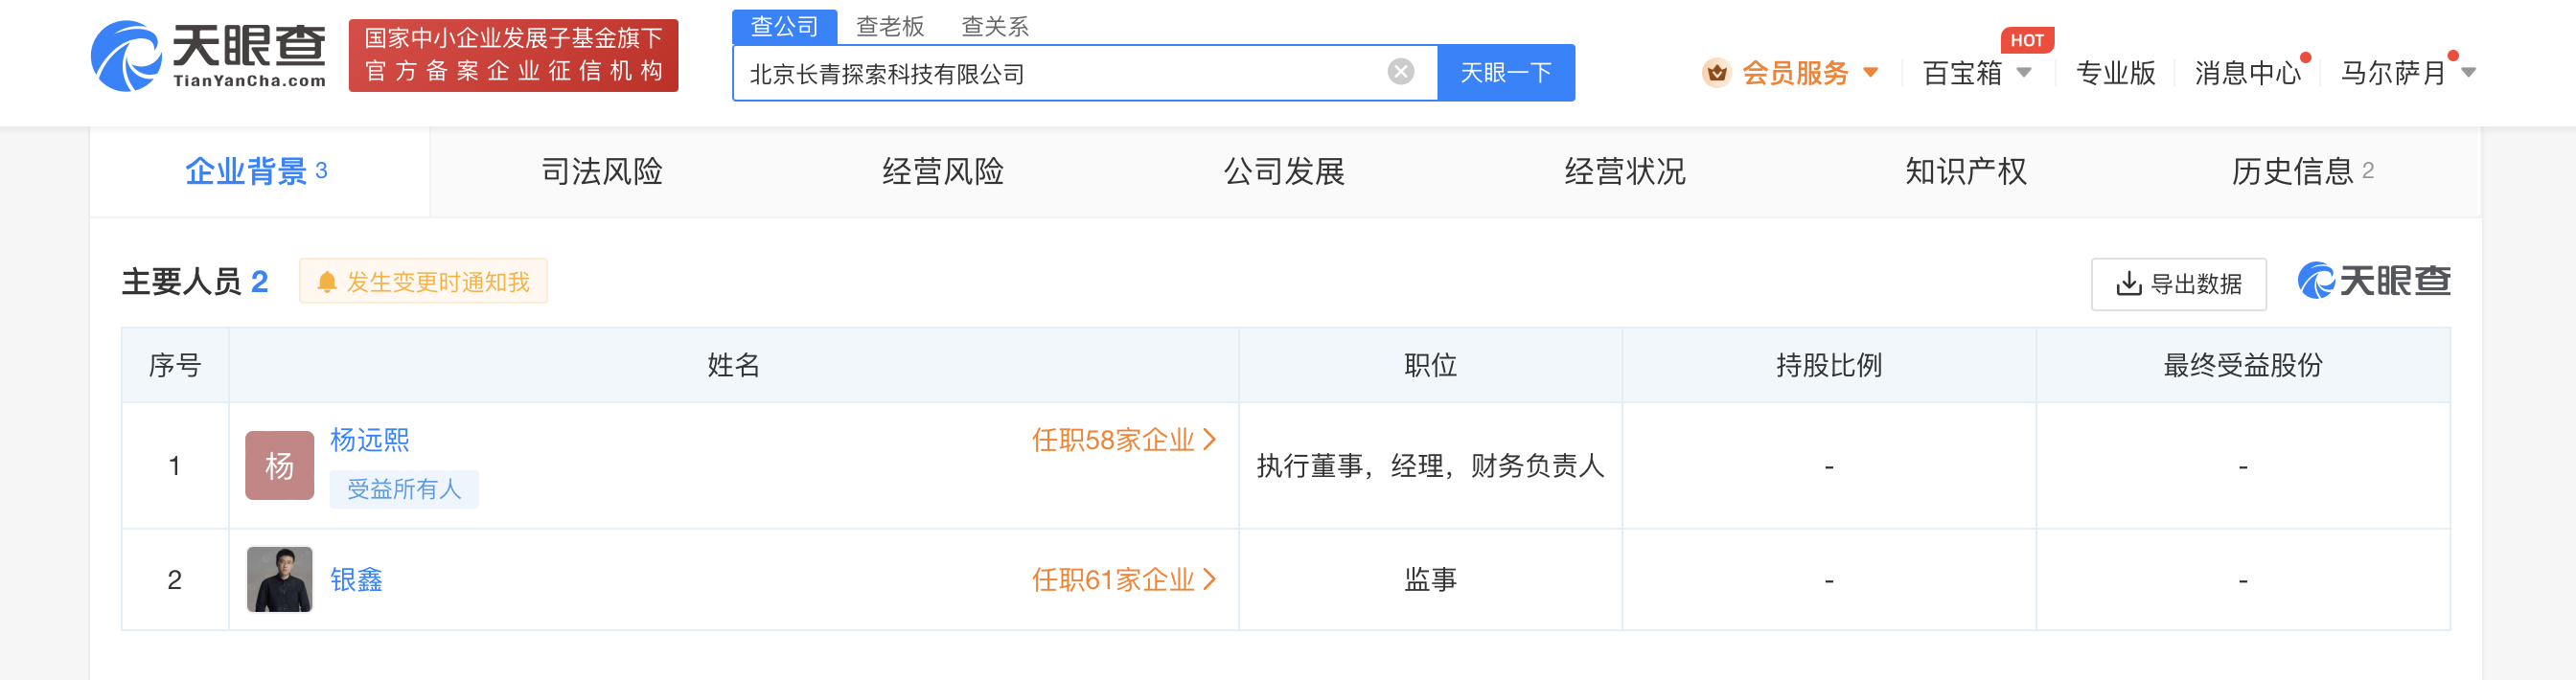Click the VIP crown member icon
Viewport: 2576px width, 680px height.
click(x=1716, y=73)
